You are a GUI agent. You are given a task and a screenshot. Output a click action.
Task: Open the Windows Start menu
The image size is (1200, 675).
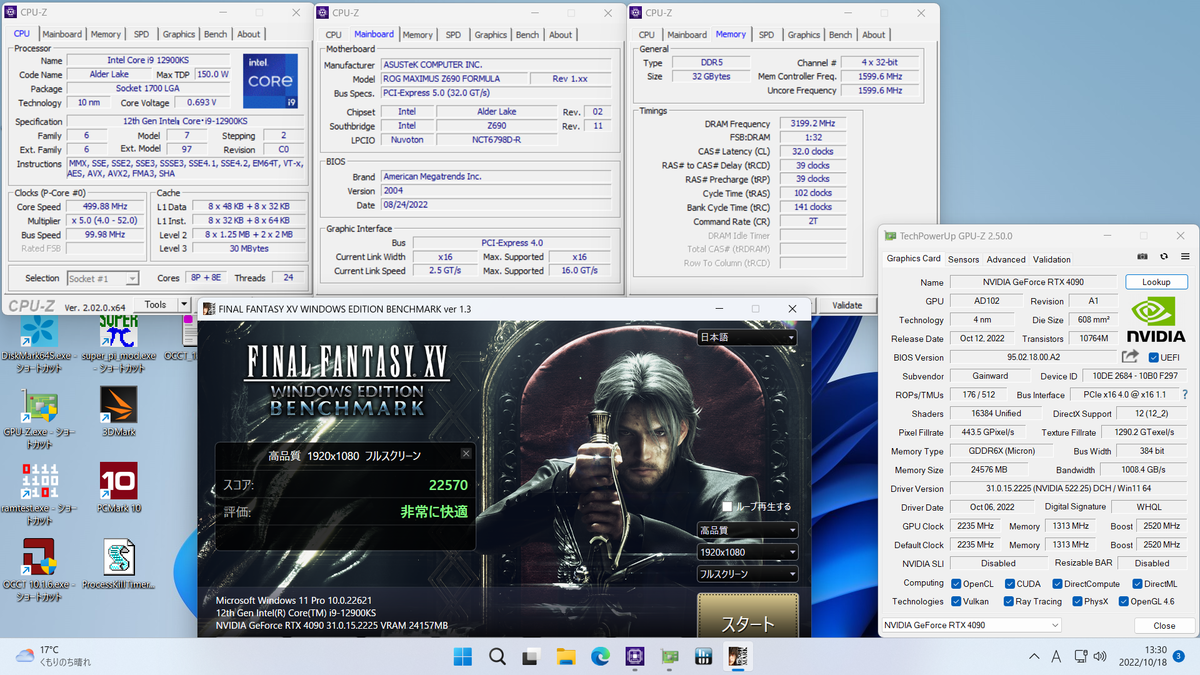(x=463, y=657)
